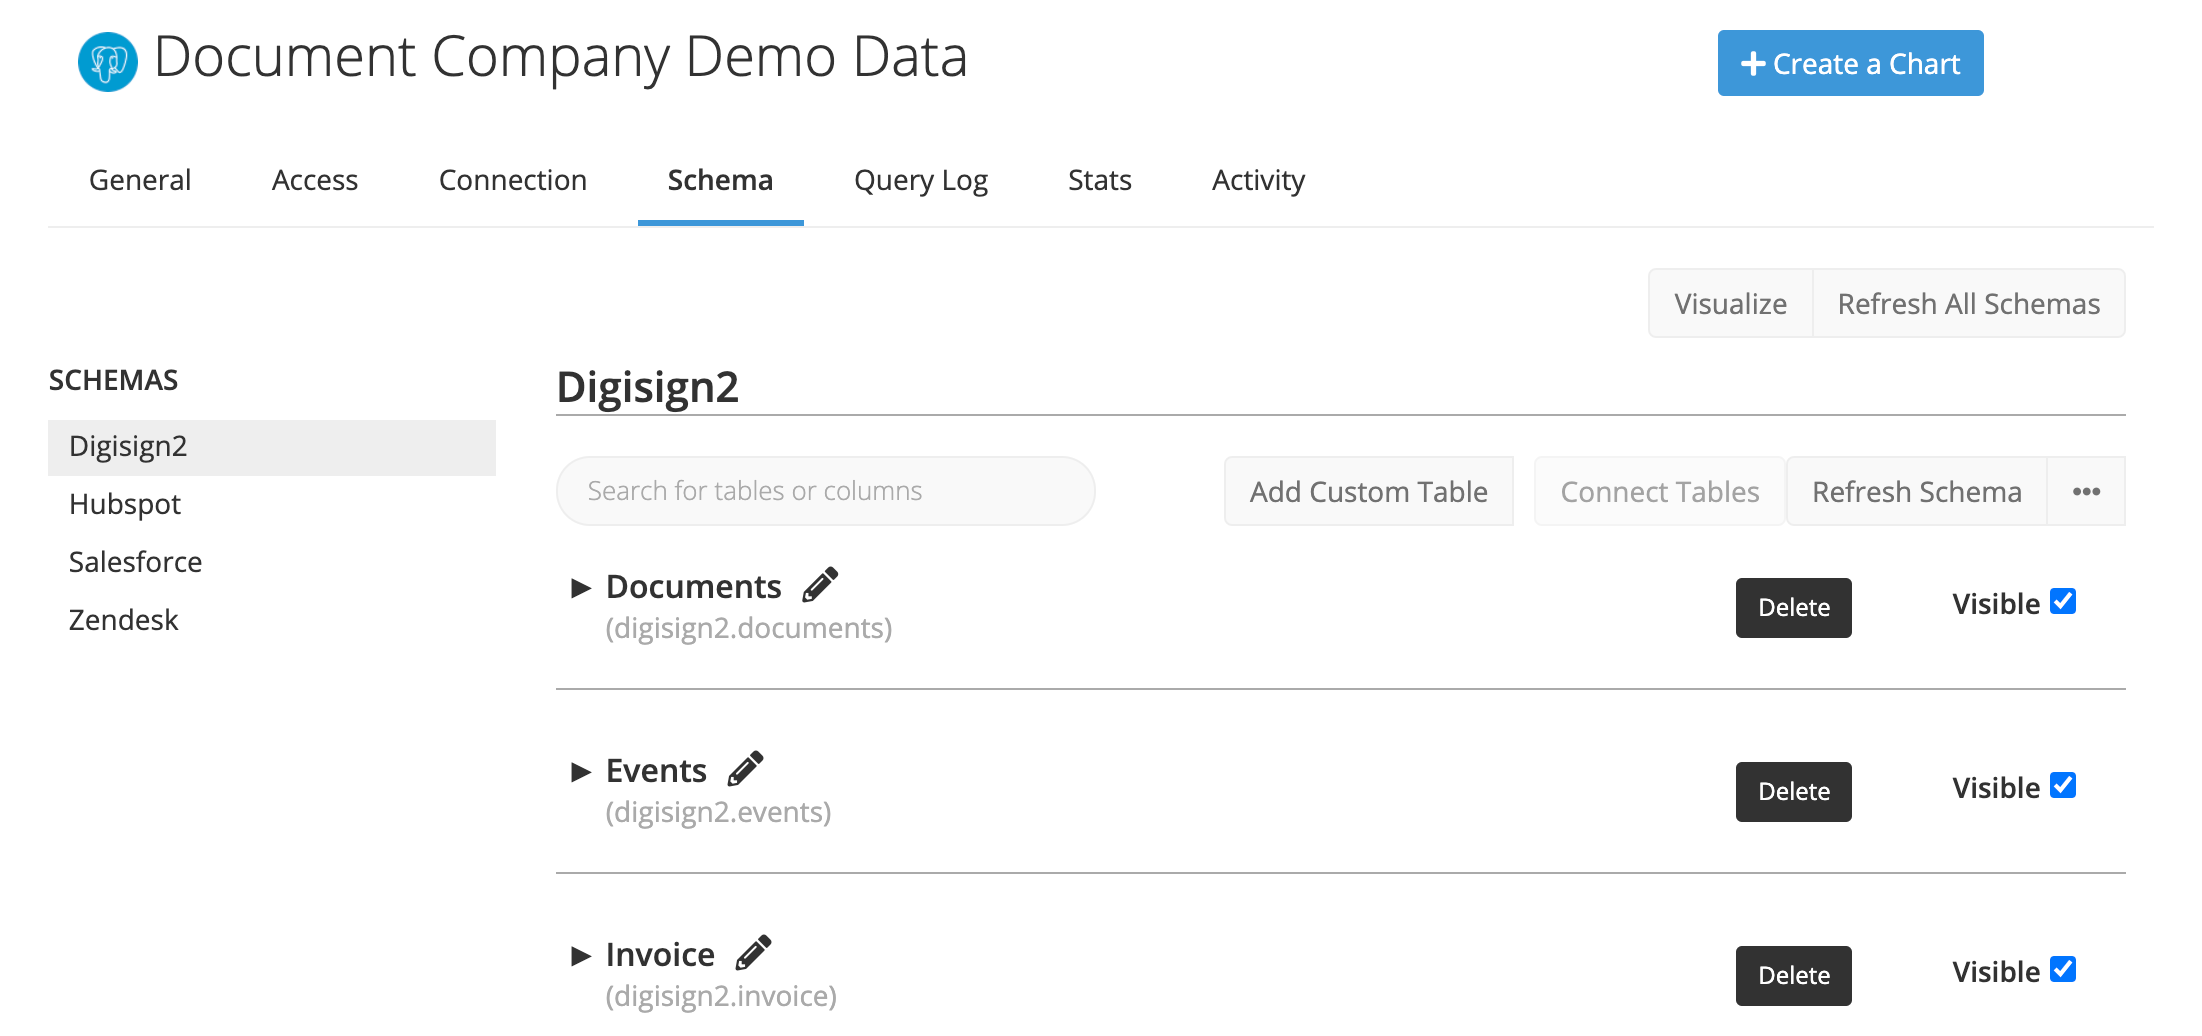Expand the Events table triangle
This screenshot has height=1036, width=2202.
pos(580,771)
